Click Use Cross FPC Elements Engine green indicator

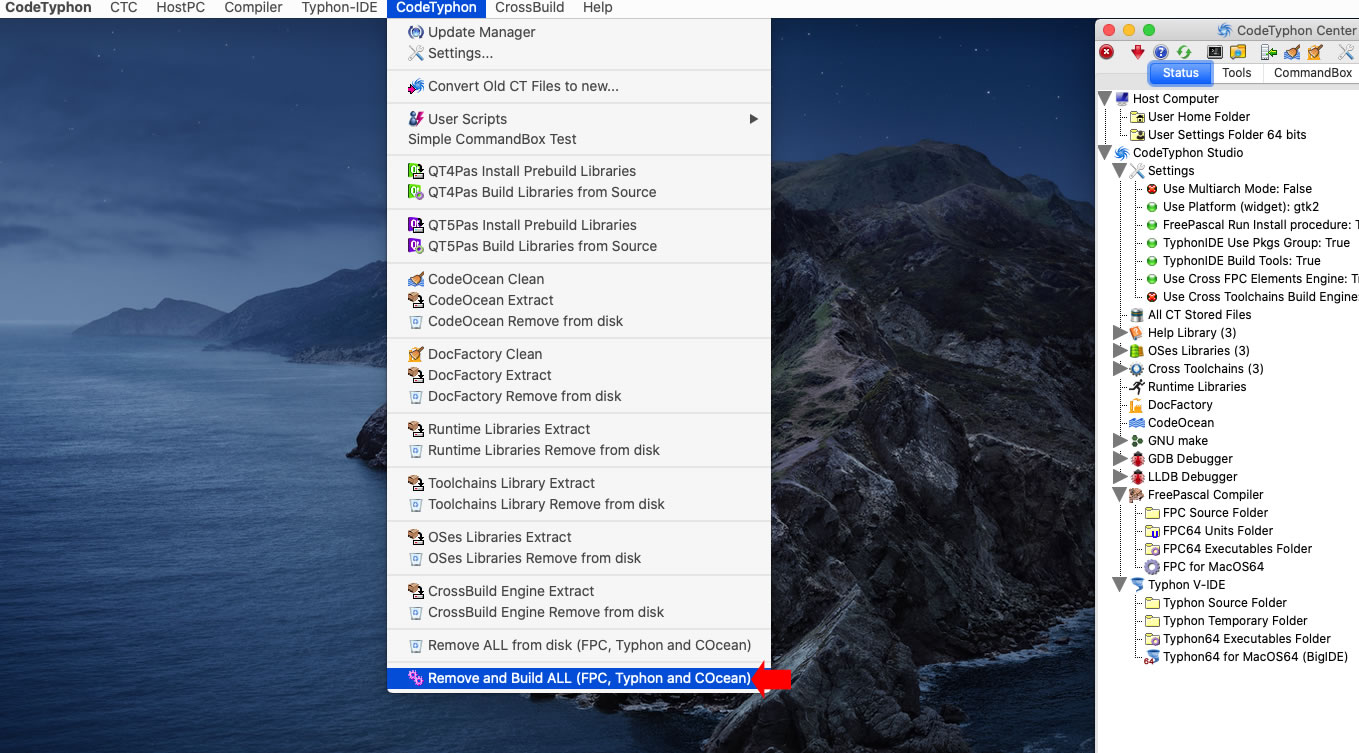coord(1152,279)
